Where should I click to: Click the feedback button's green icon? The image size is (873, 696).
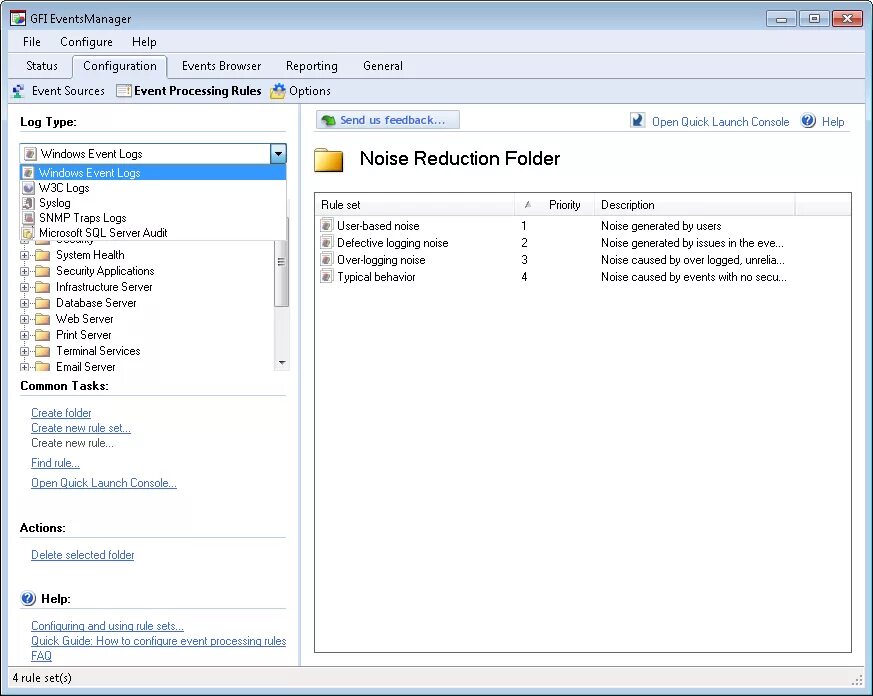click(x=328, y=120)
